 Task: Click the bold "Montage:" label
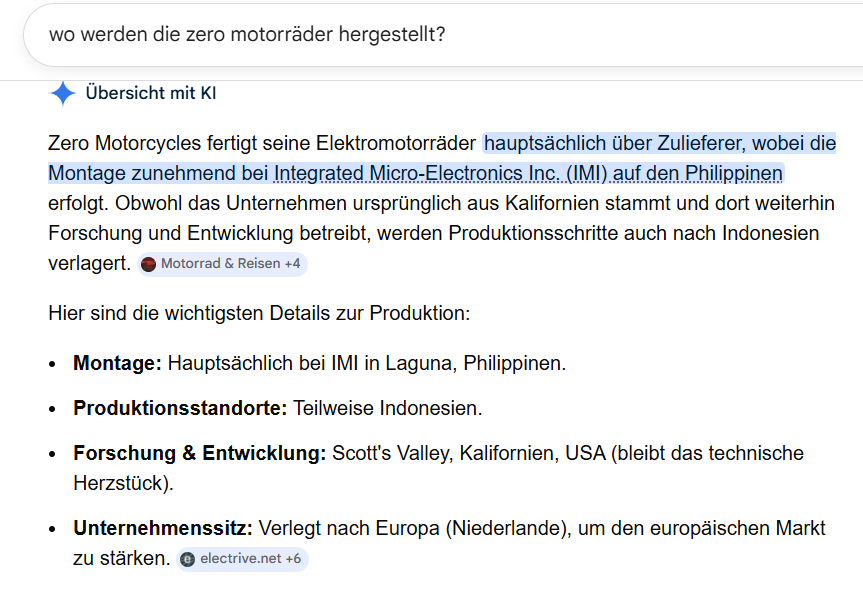(x=117, y=363)
